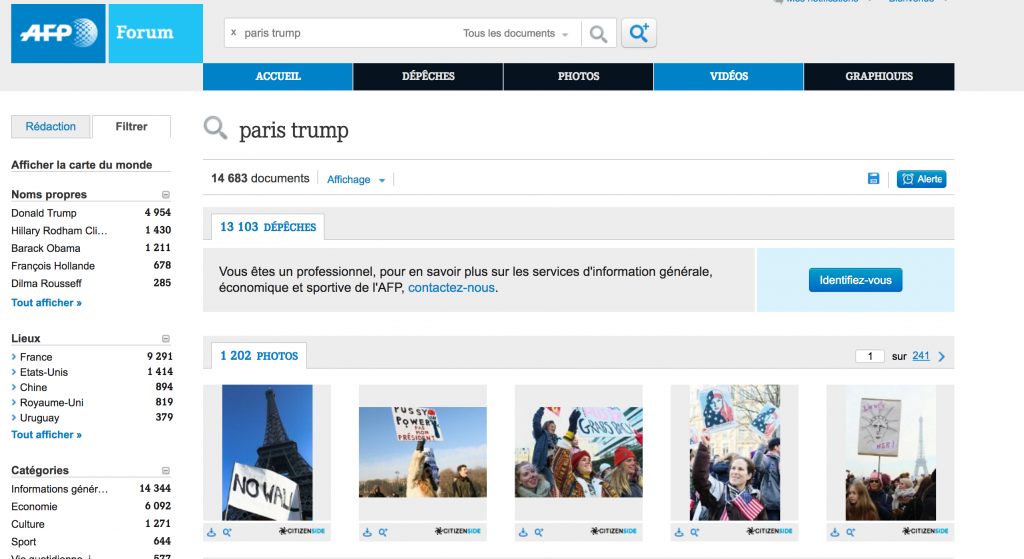This screenshot has width=1024, height=559.
Task: Switch to the Rédaction tab
Action: click(51, 127)
